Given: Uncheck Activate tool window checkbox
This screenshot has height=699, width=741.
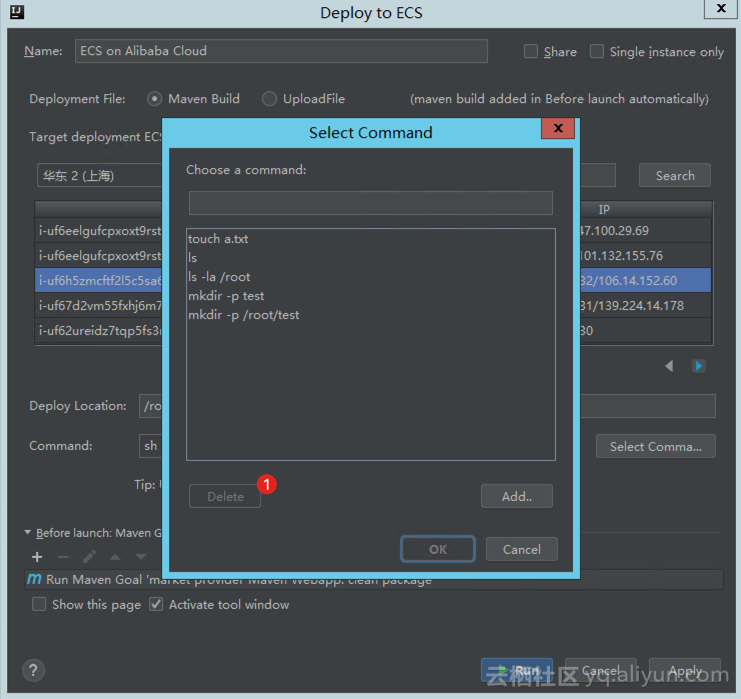Looking at the screenshot, I should point(156,604).
